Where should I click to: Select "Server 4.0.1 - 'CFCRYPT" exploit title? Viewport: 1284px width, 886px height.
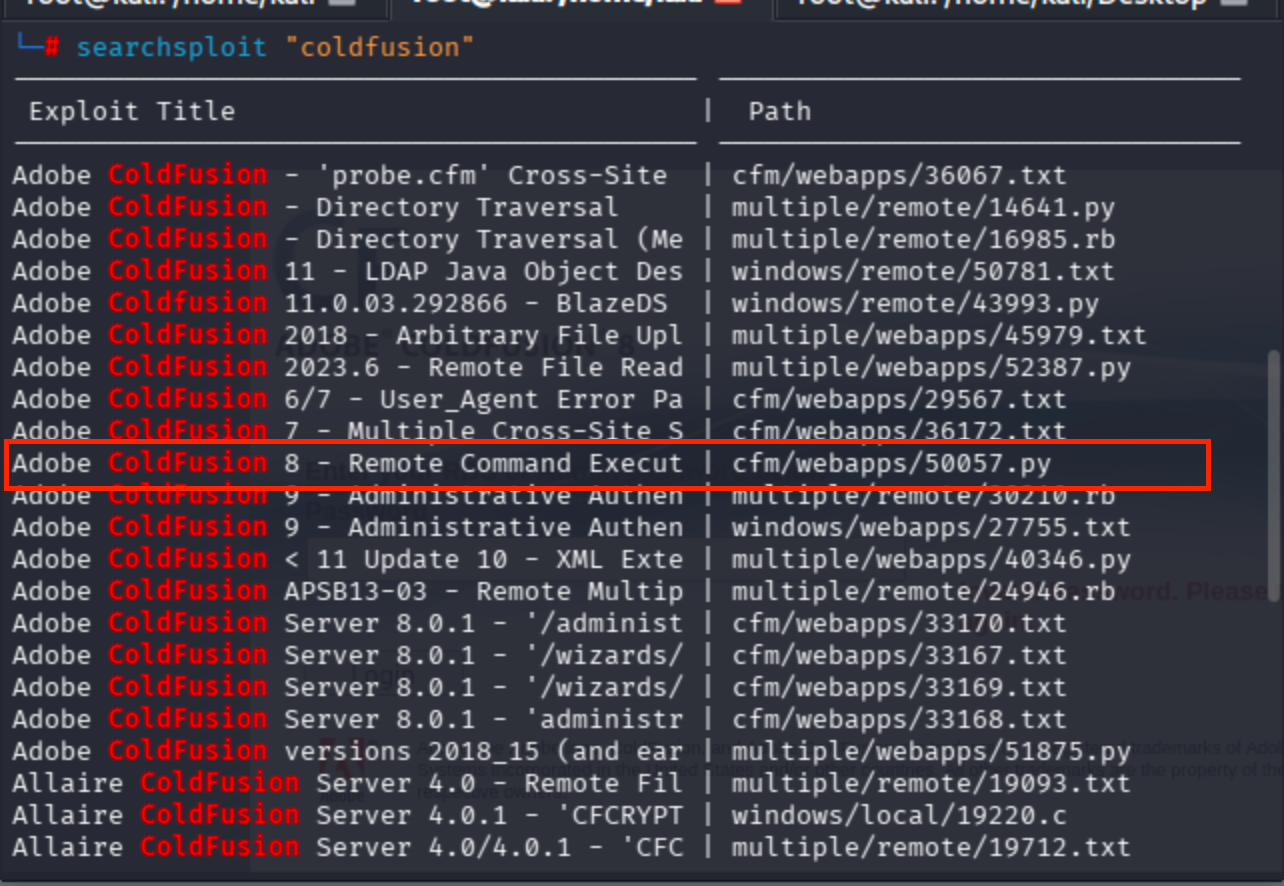click(x=499, y=815)
